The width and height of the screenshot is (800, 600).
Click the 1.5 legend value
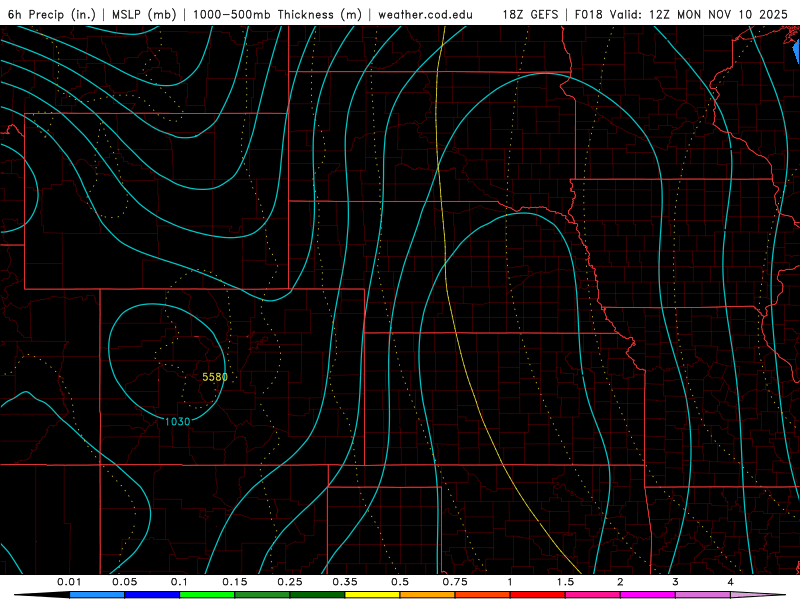point(565,582)
